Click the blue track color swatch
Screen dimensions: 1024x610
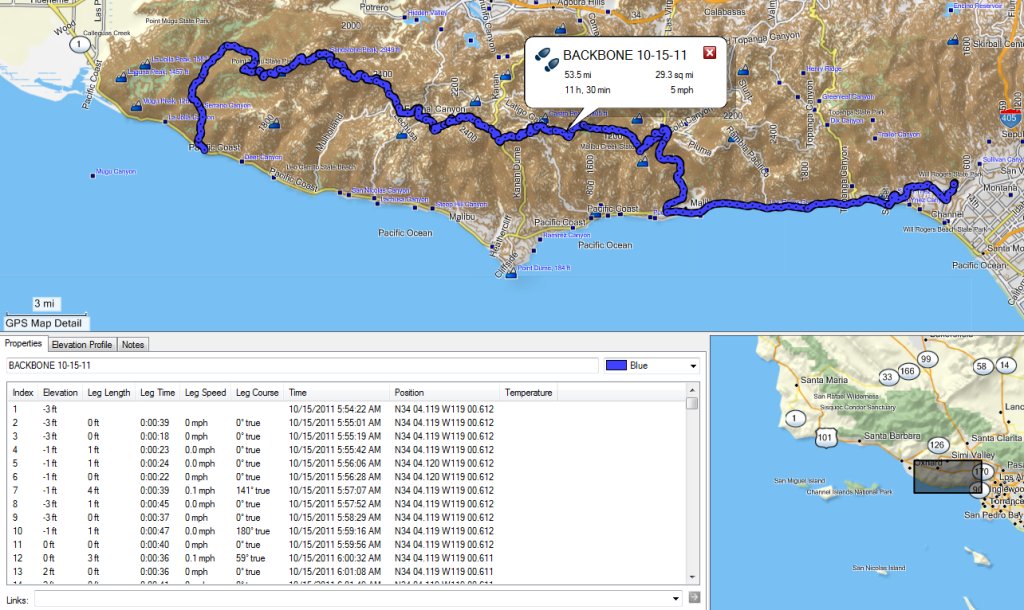pyautogui.click(x=616, y=366)
